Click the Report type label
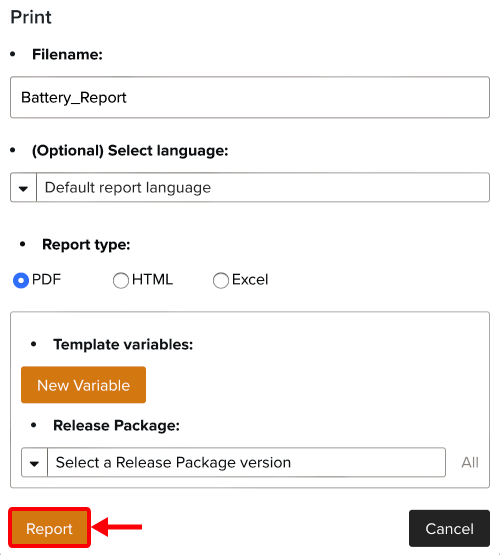The width and height of the screenshot is (500, 555). coord(86,245)
